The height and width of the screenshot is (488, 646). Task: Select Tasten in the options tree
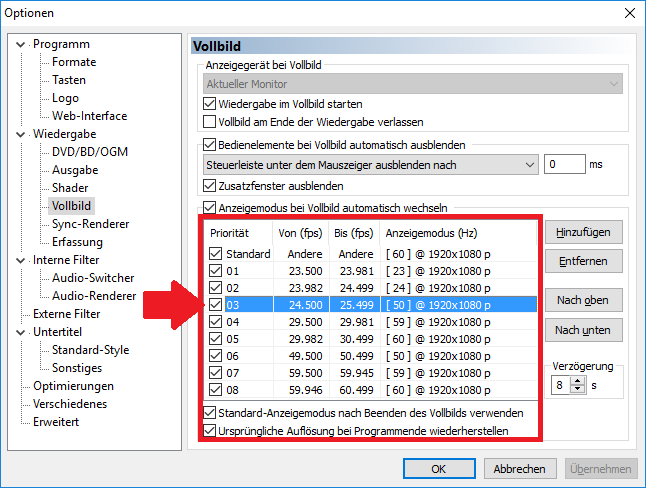69,80
